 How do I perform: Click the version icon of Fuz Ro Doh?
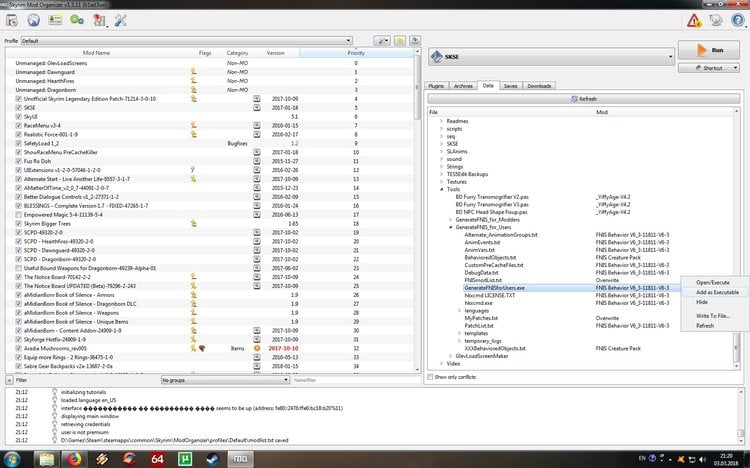tap(257, 161)
